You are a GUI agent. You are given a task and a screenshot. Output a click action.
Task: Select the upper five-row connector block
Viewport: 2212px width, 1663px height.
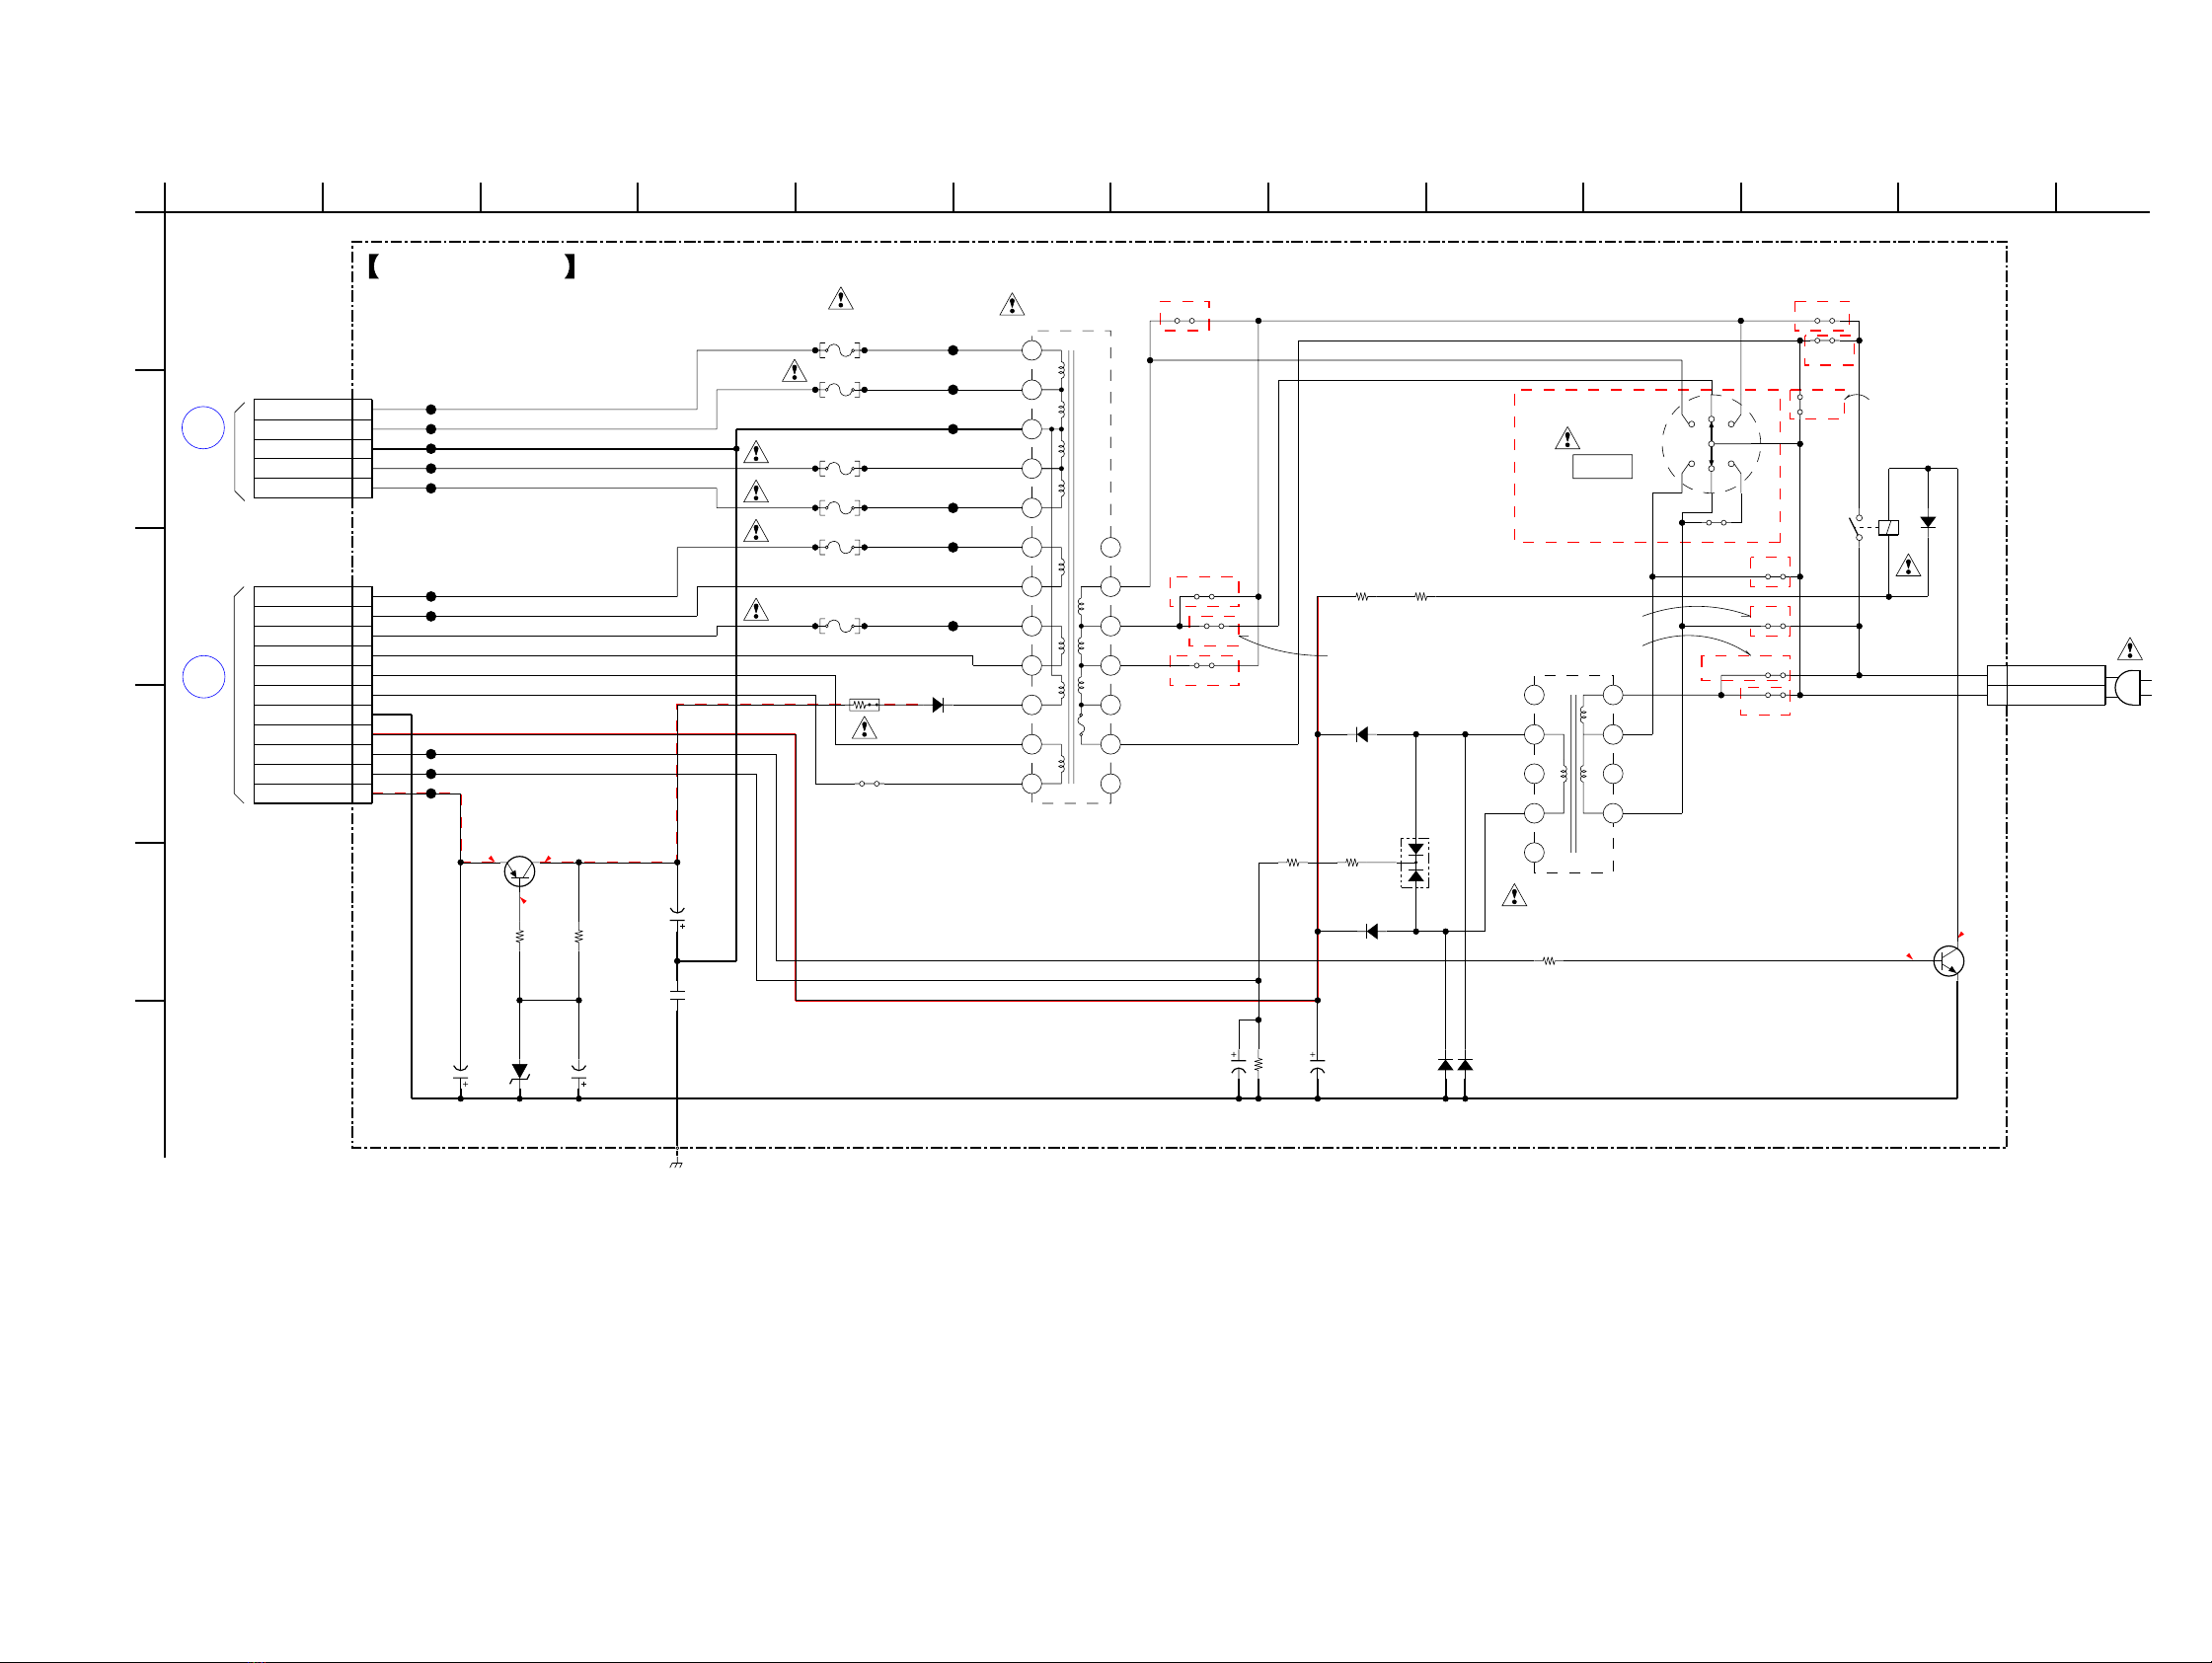click(313, 448)
